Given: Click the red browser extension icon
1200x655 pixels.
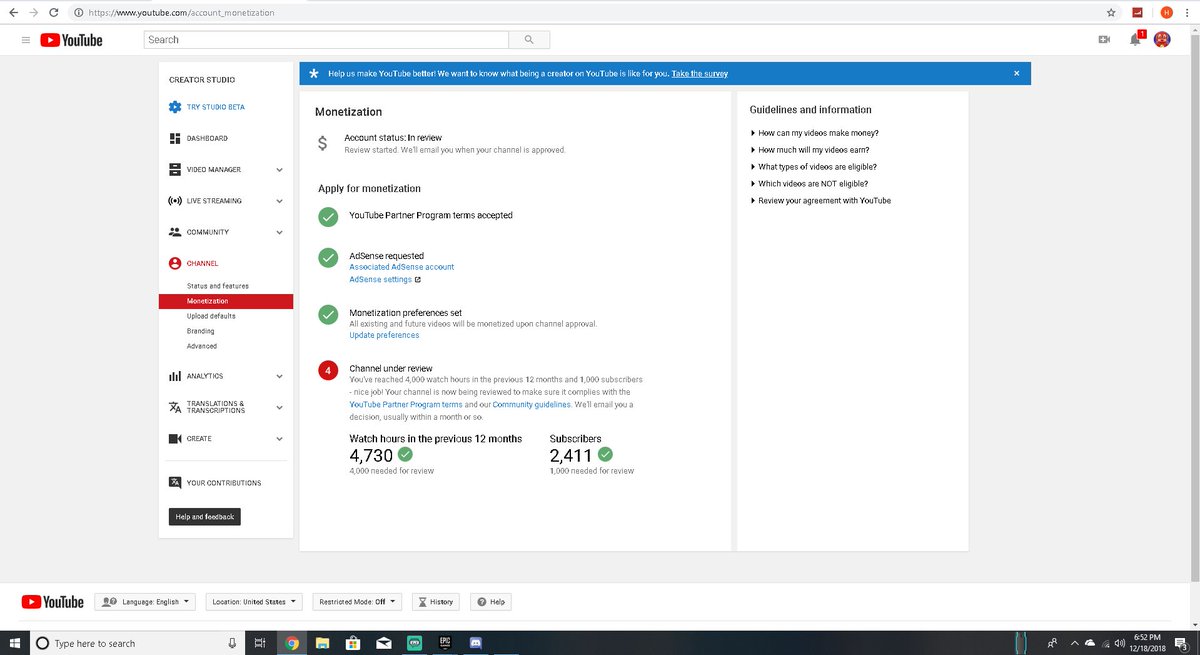Looking at the screenshot, I should (1137, 13).
